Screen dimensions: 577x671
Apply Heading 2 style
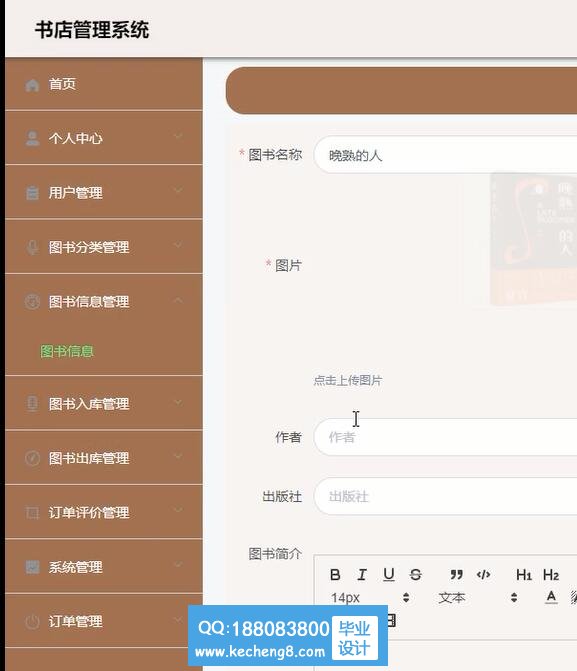pos(550,575)
